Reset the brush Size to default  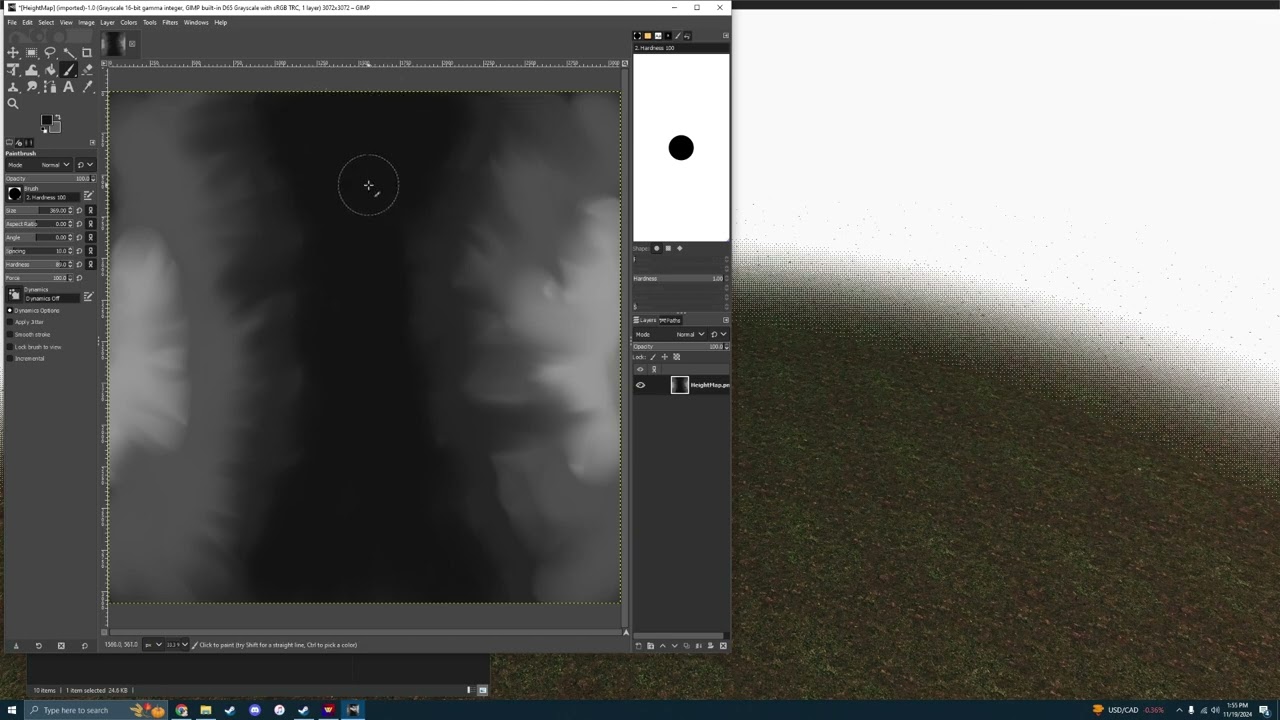79,210
